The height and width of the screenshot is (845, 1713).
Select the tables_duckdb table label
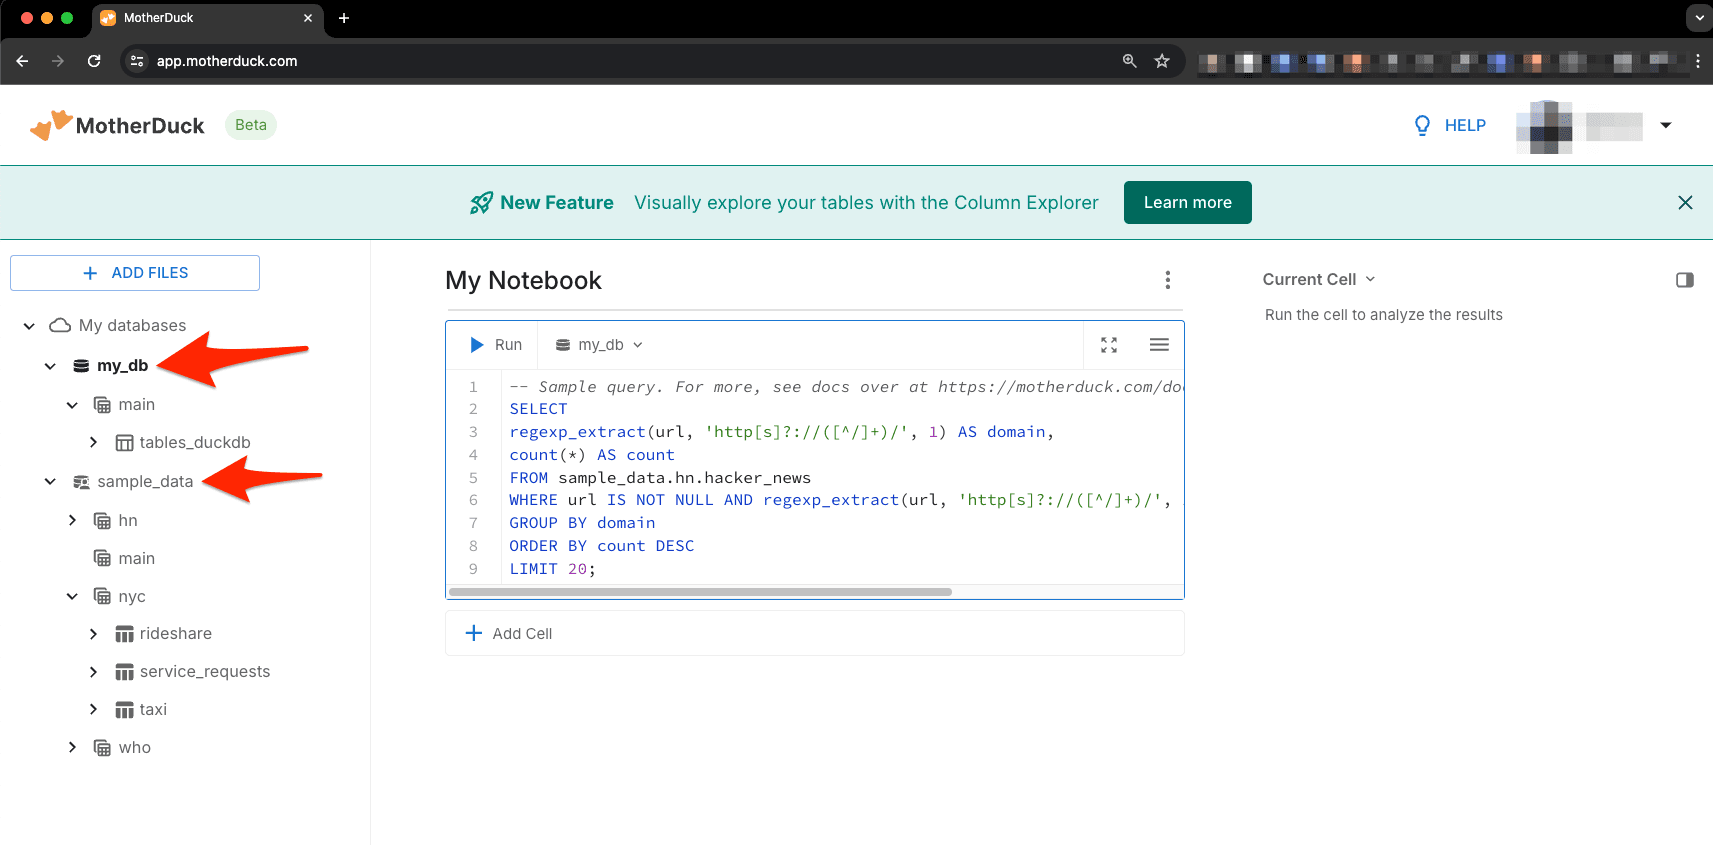click(195, 442)
